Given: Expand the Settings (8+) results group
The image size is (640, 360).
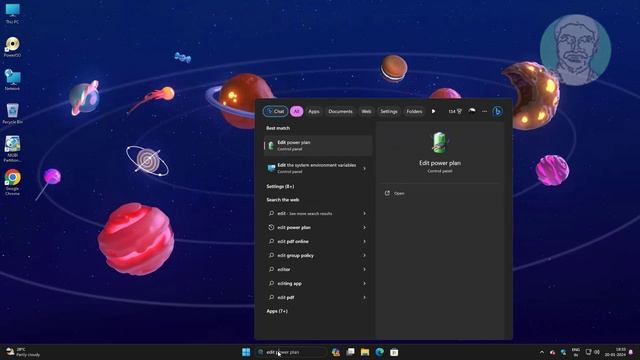Looking at the screenshot, I should [280, 187].
